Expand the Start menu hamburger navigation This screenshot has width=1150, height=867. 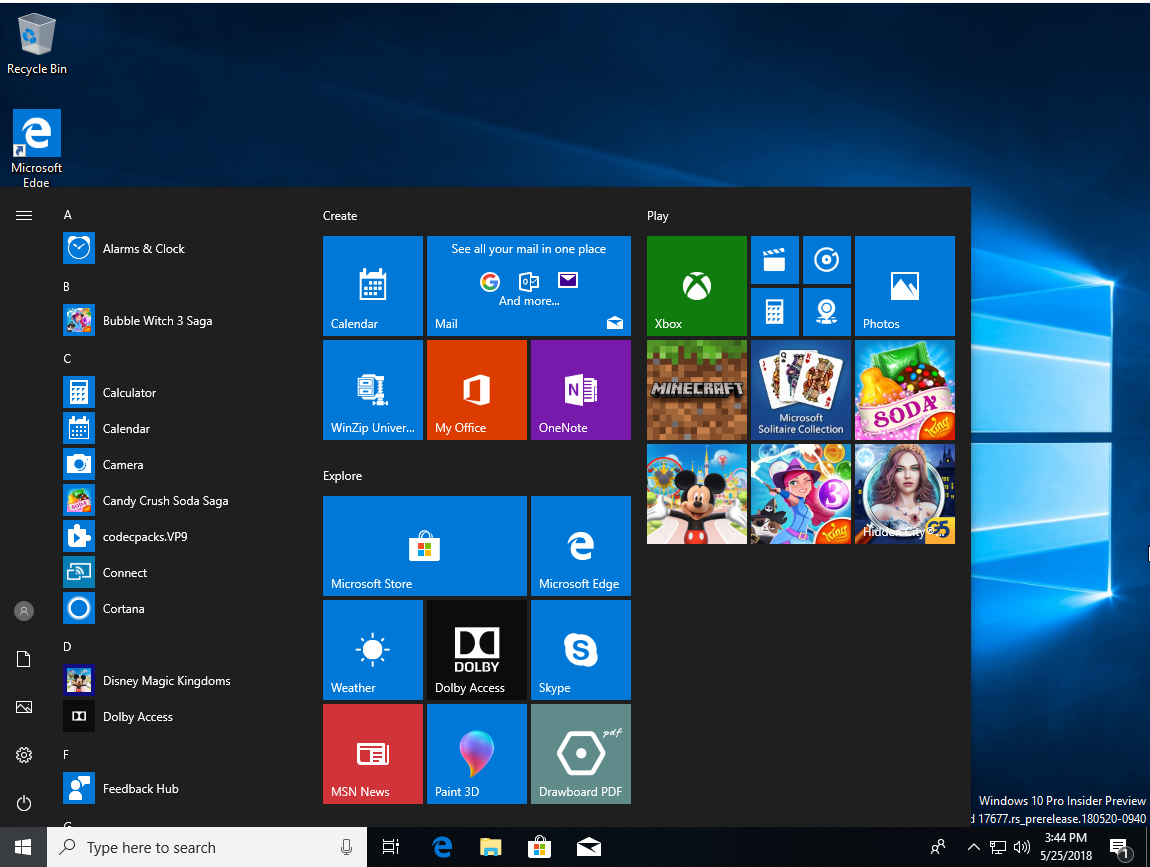point(23,216)
